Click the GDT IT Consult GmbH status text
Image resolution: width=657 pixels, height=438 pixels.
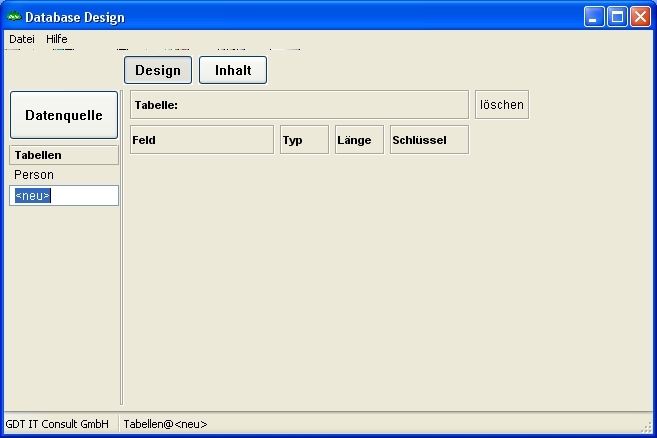click(x=57, y=424)
